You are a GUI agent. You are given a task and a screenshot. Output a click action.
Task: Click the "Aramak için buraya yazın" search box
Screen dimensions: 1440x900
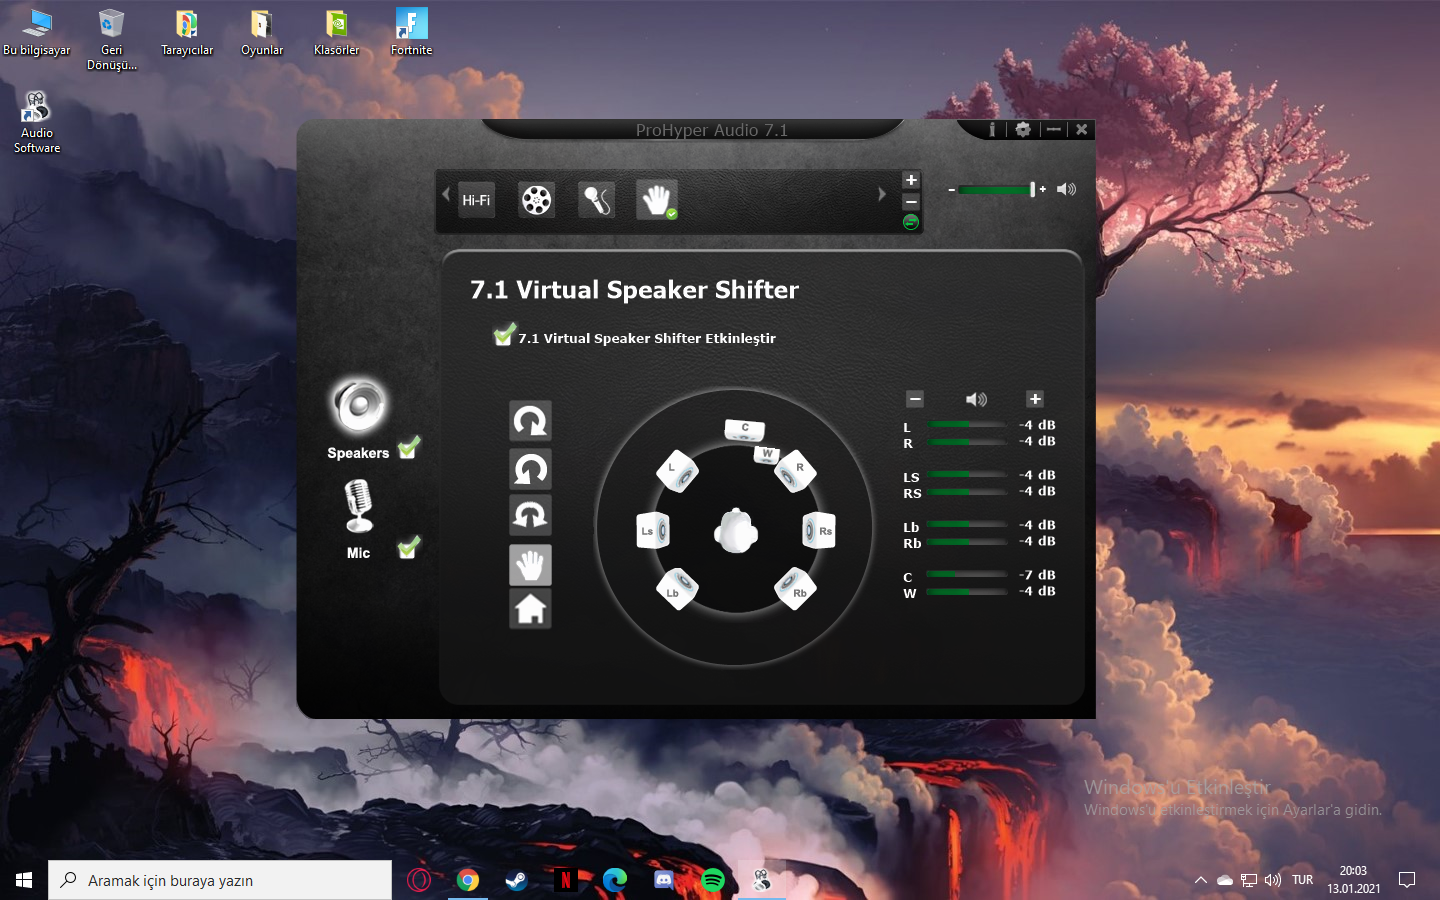click(x=220, y=880)
